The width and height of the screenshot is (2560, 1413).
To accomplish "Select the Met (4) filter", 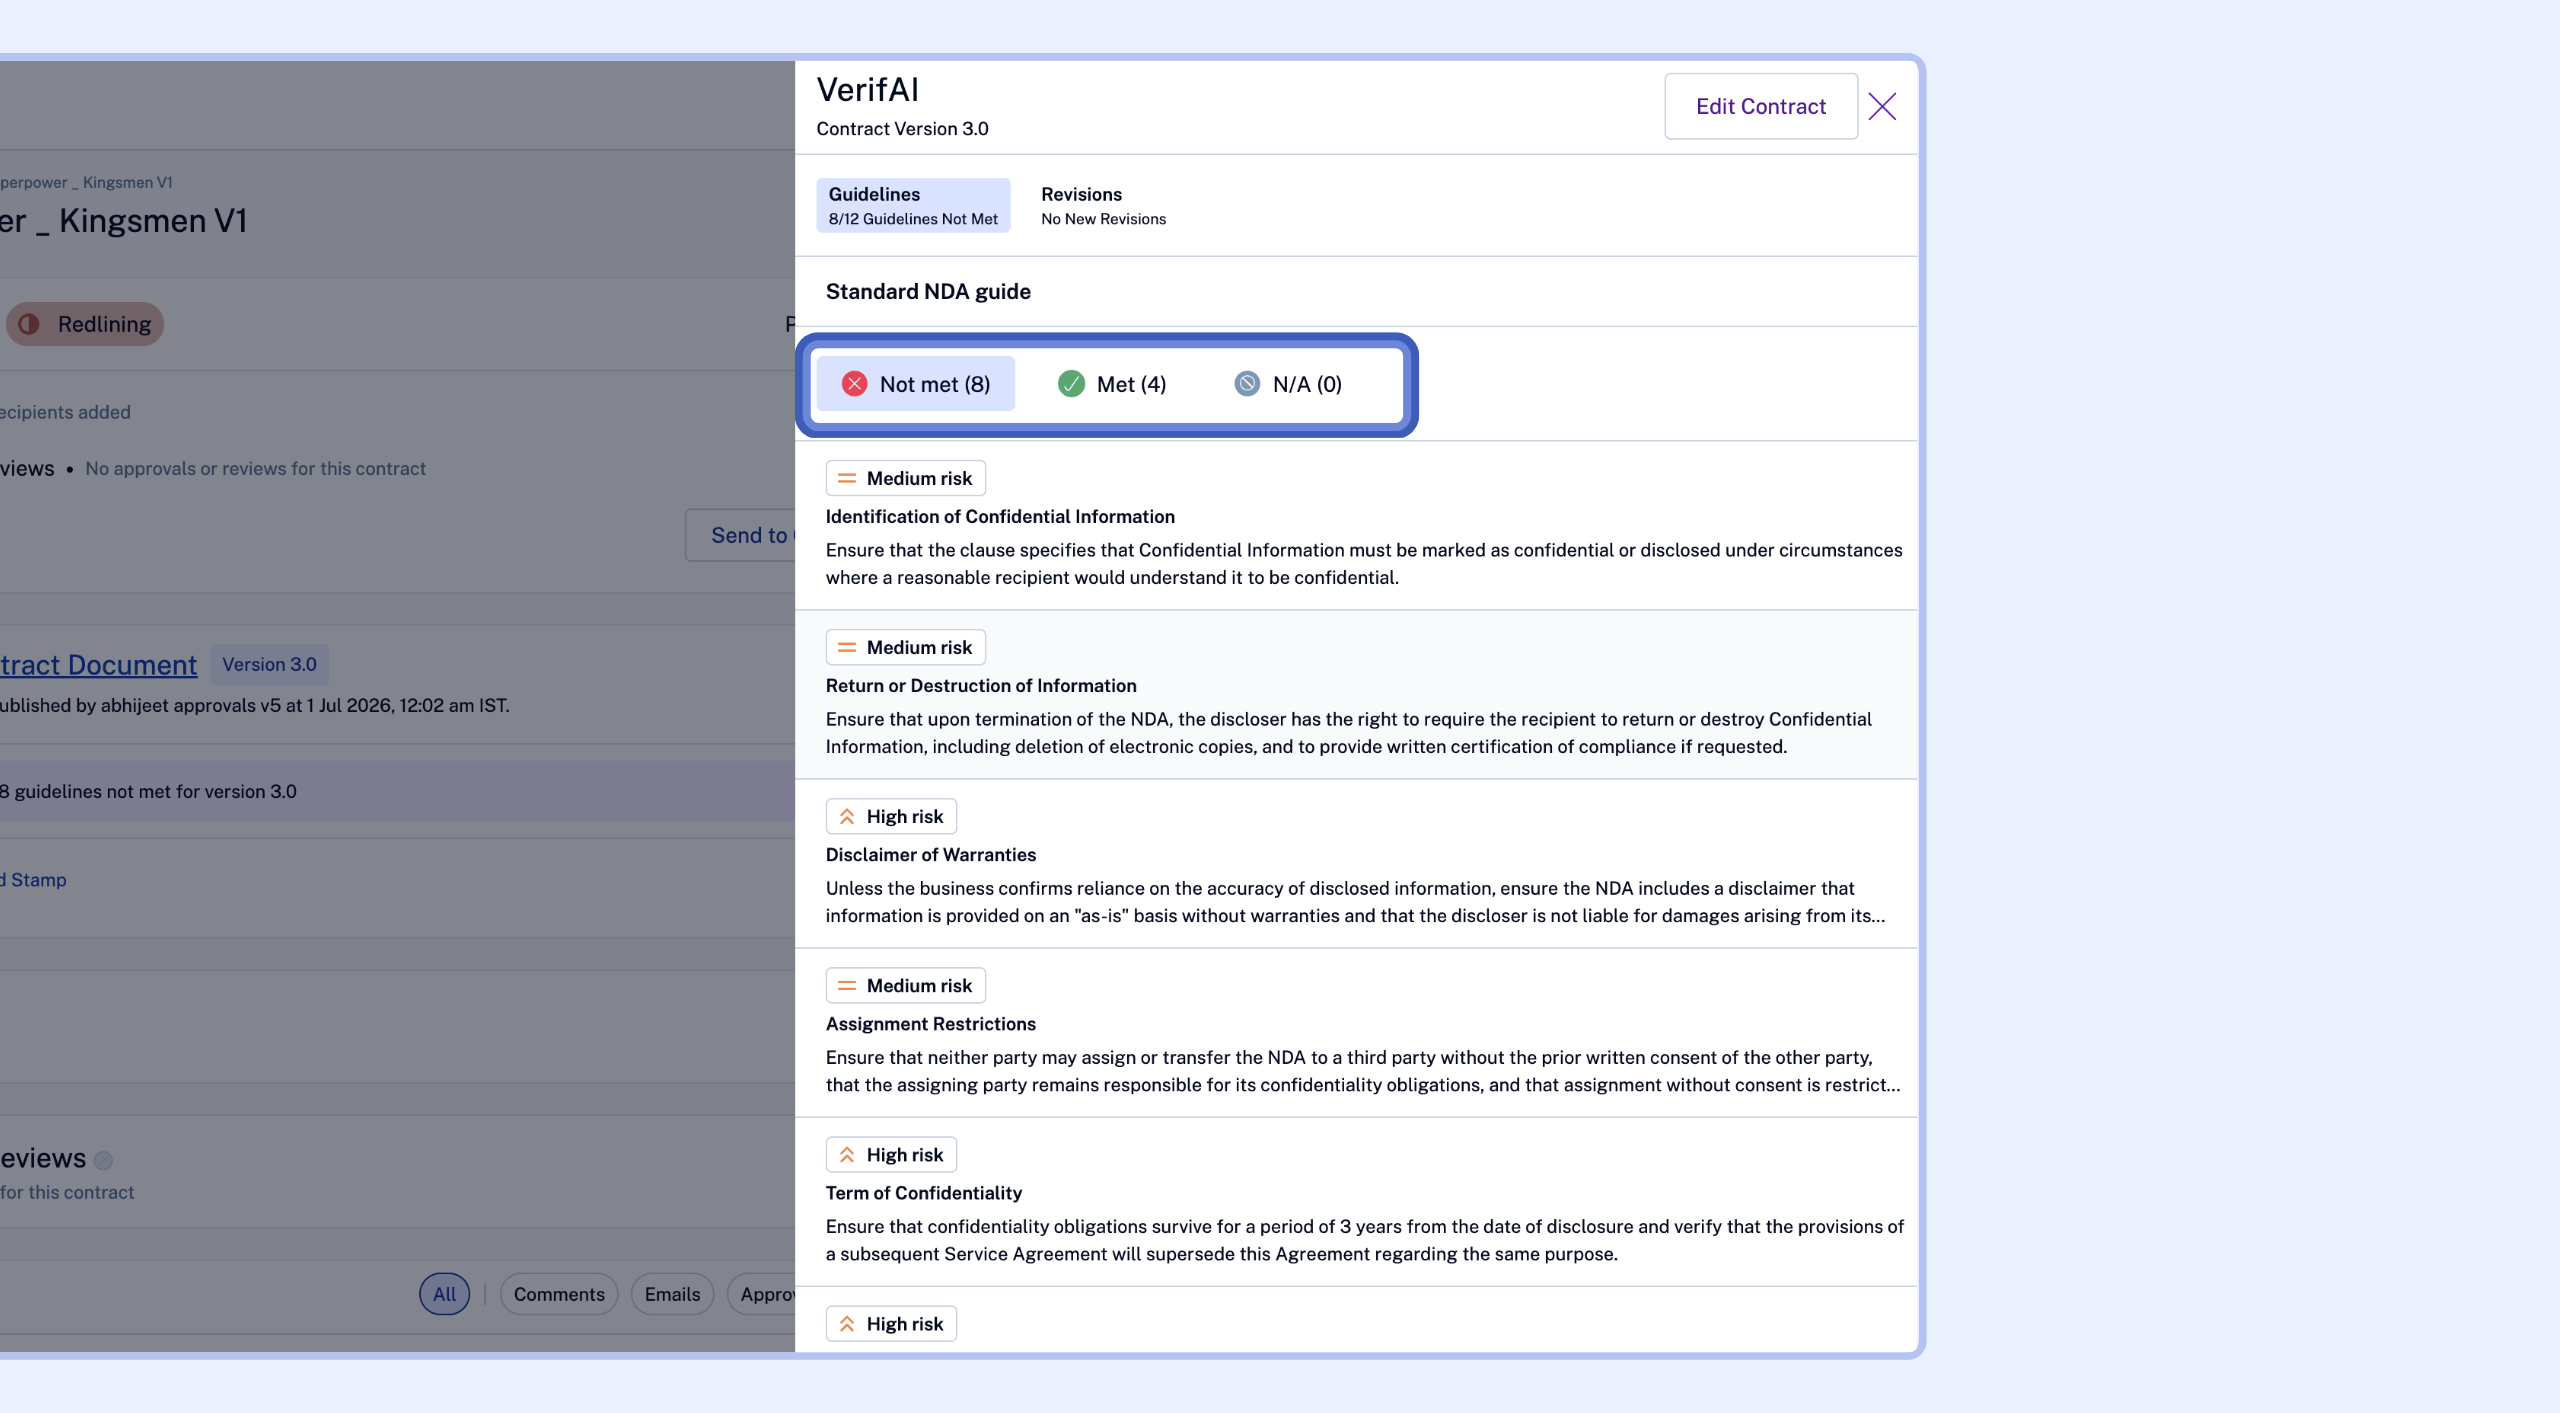I will point(1111,384).
